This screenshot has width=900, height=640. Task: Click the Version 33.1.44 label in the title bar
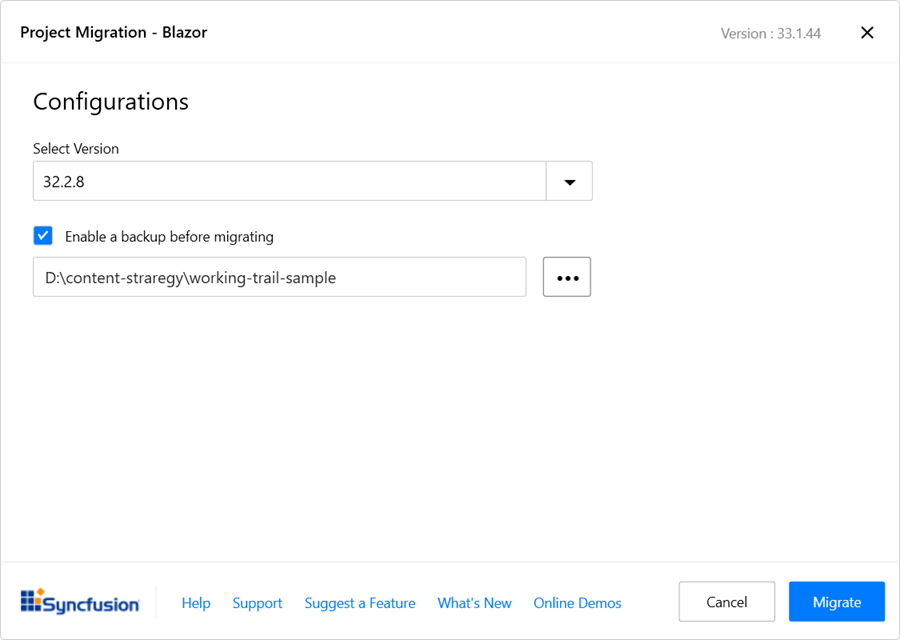point(770,33)
